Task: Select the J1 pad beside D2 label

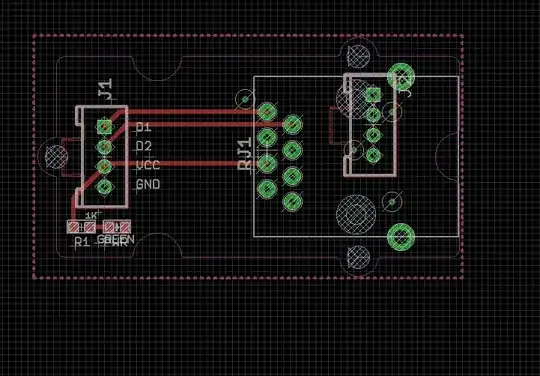Action: click(104, 147)
